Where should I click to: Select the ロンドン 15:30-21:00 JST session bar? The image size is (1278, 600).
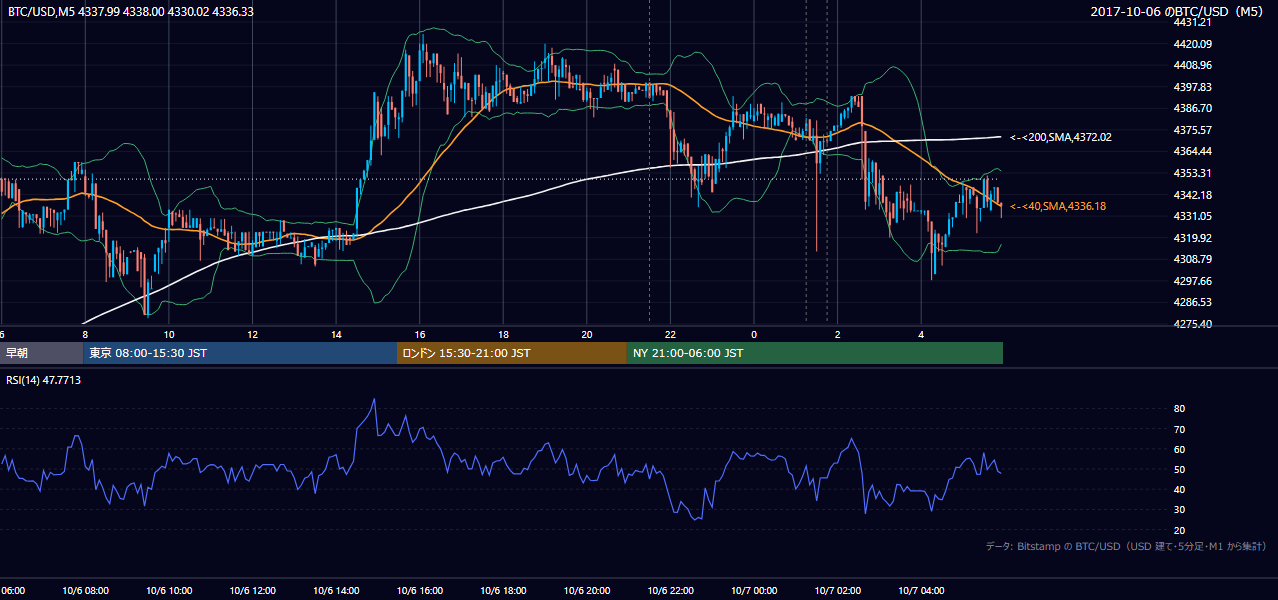coord(512,353)
